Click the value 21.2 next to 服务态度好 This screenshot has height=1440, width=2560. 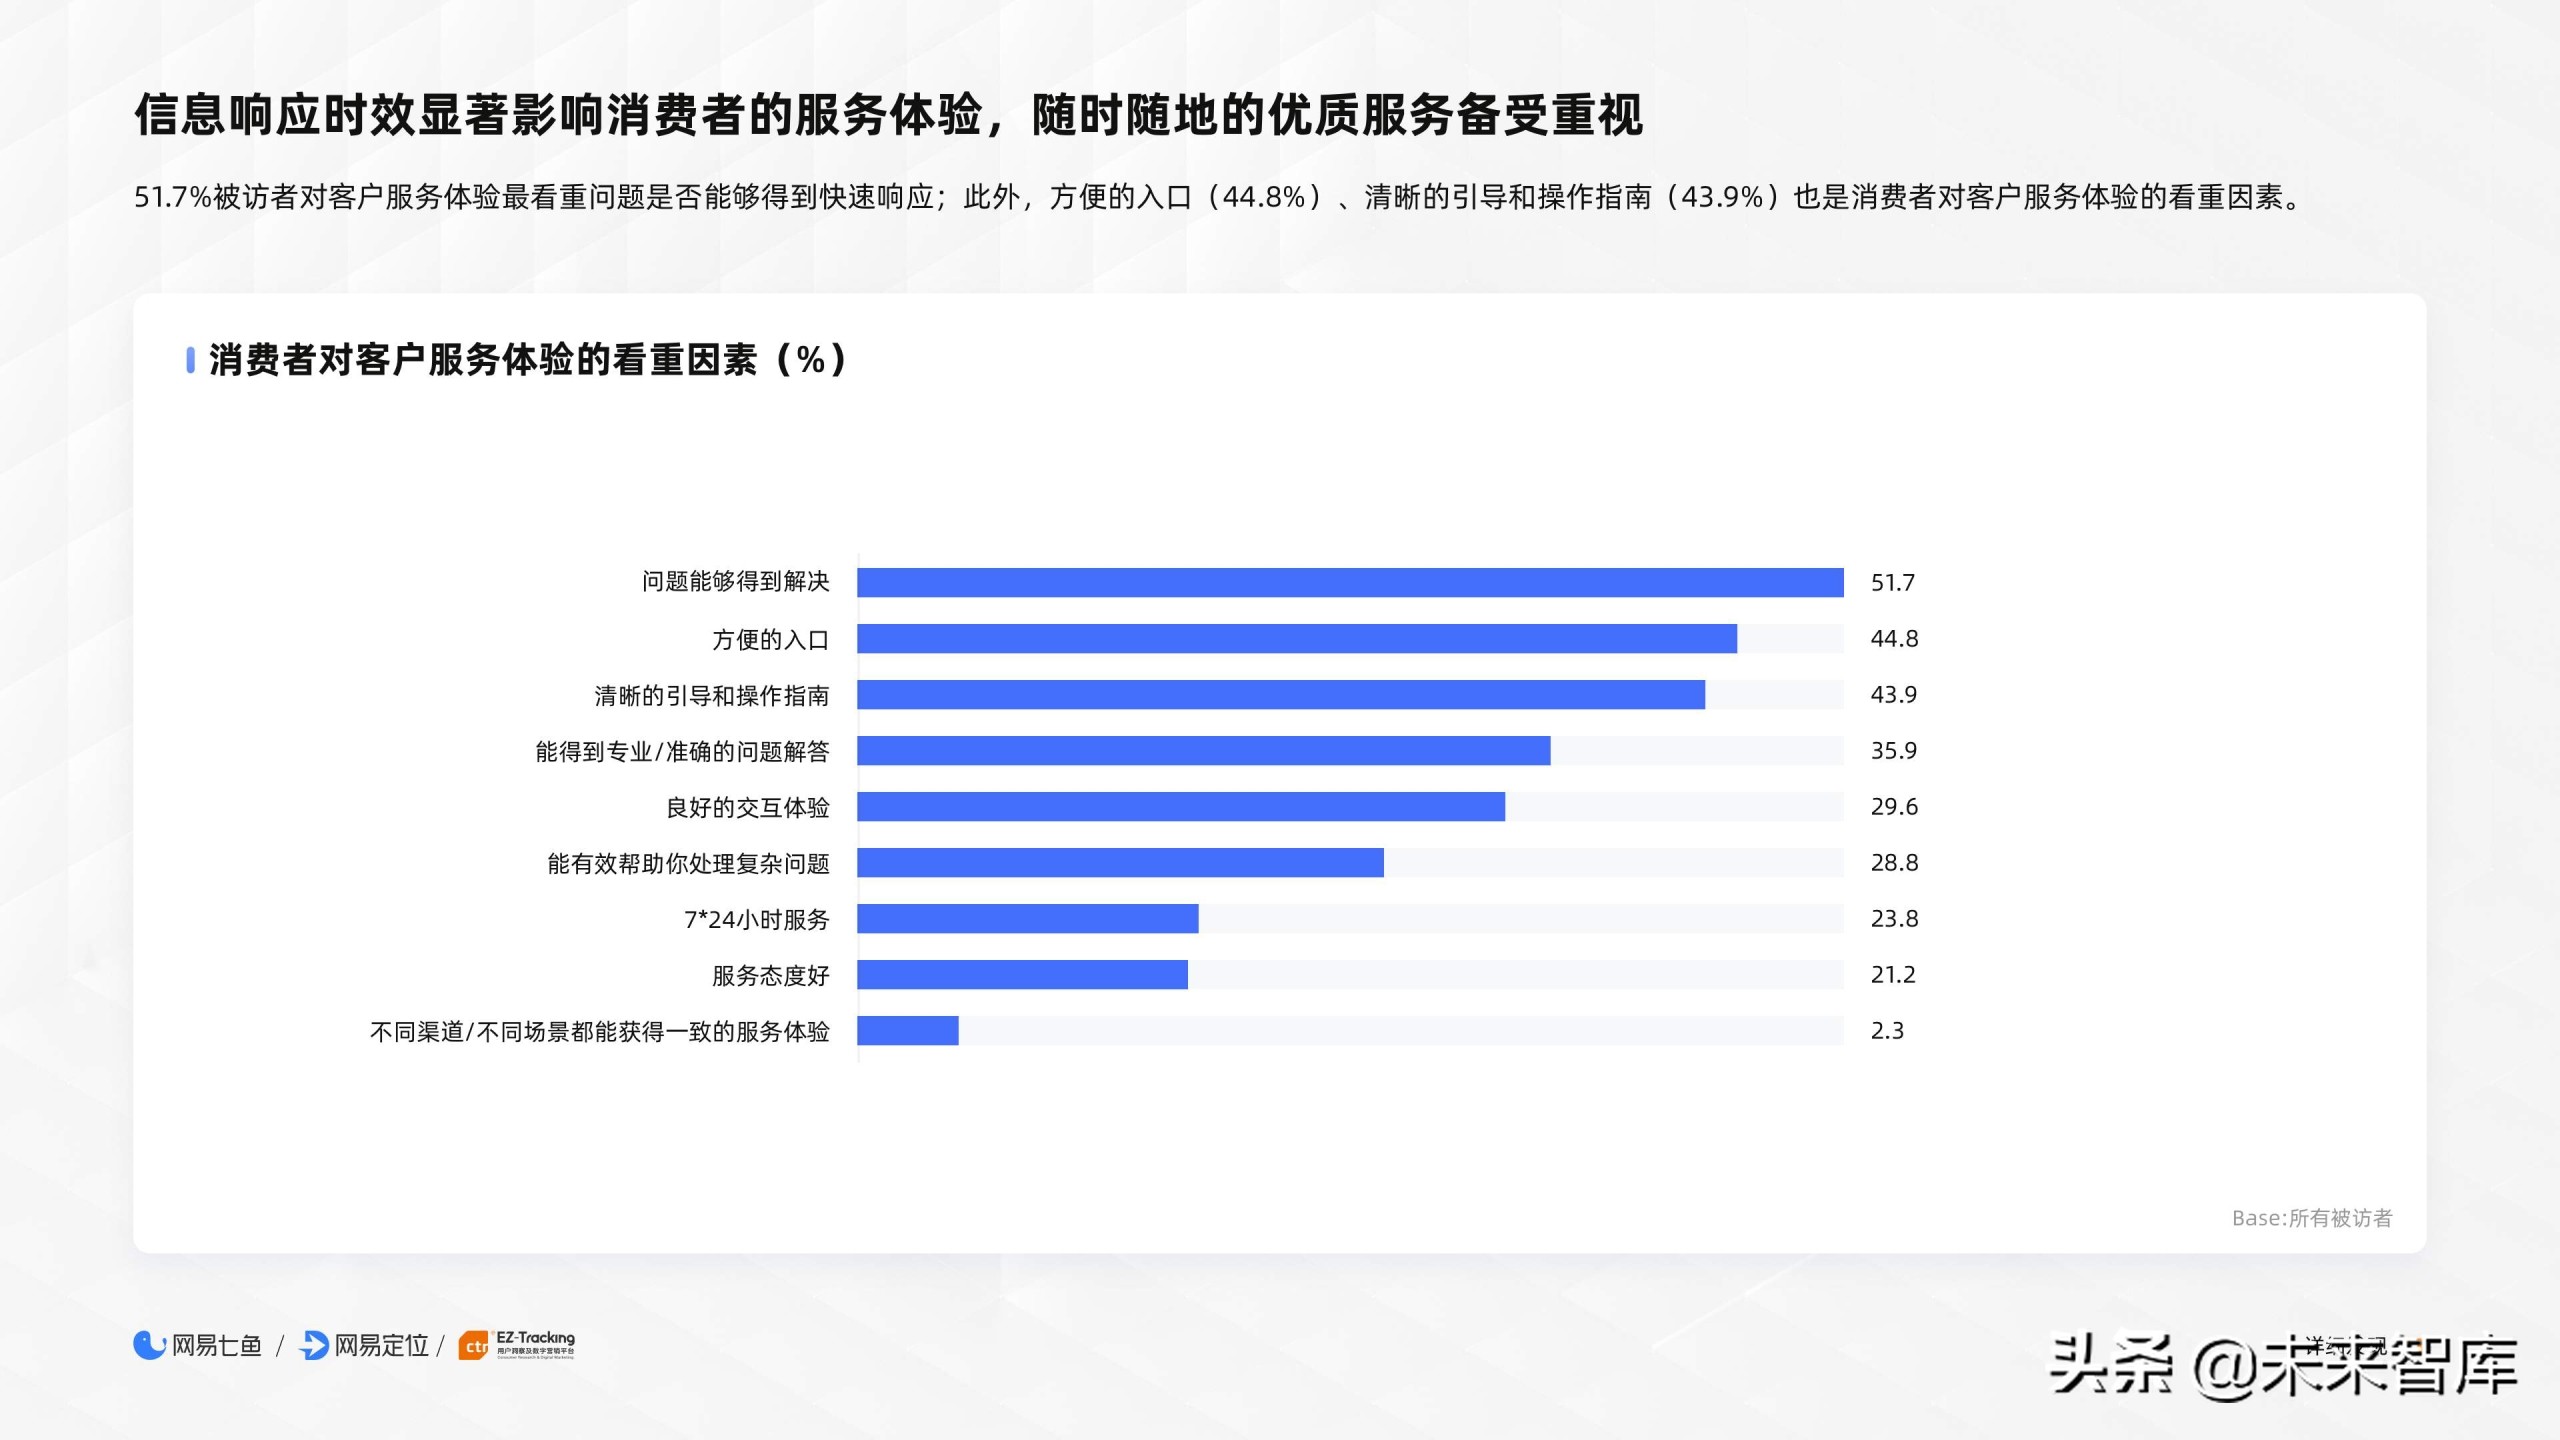pos(1894,975)
